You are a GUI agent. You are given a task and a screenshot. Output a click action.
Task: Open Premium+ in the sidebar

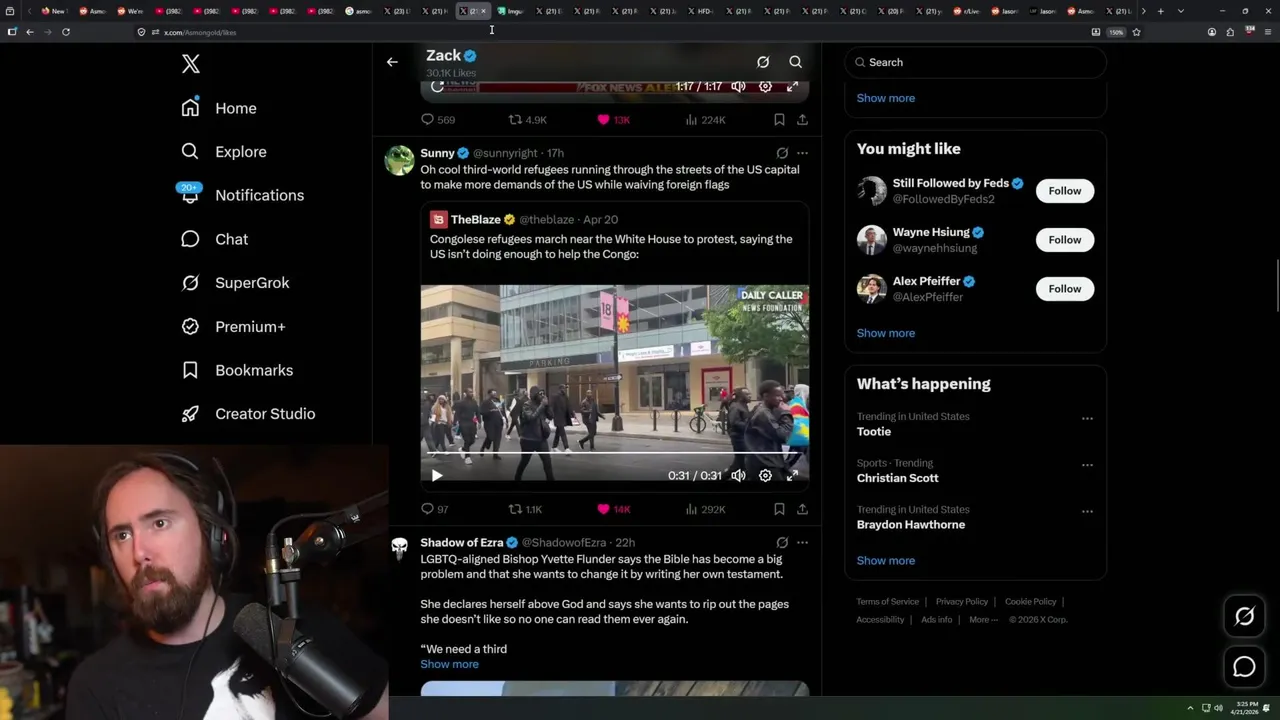233,326
